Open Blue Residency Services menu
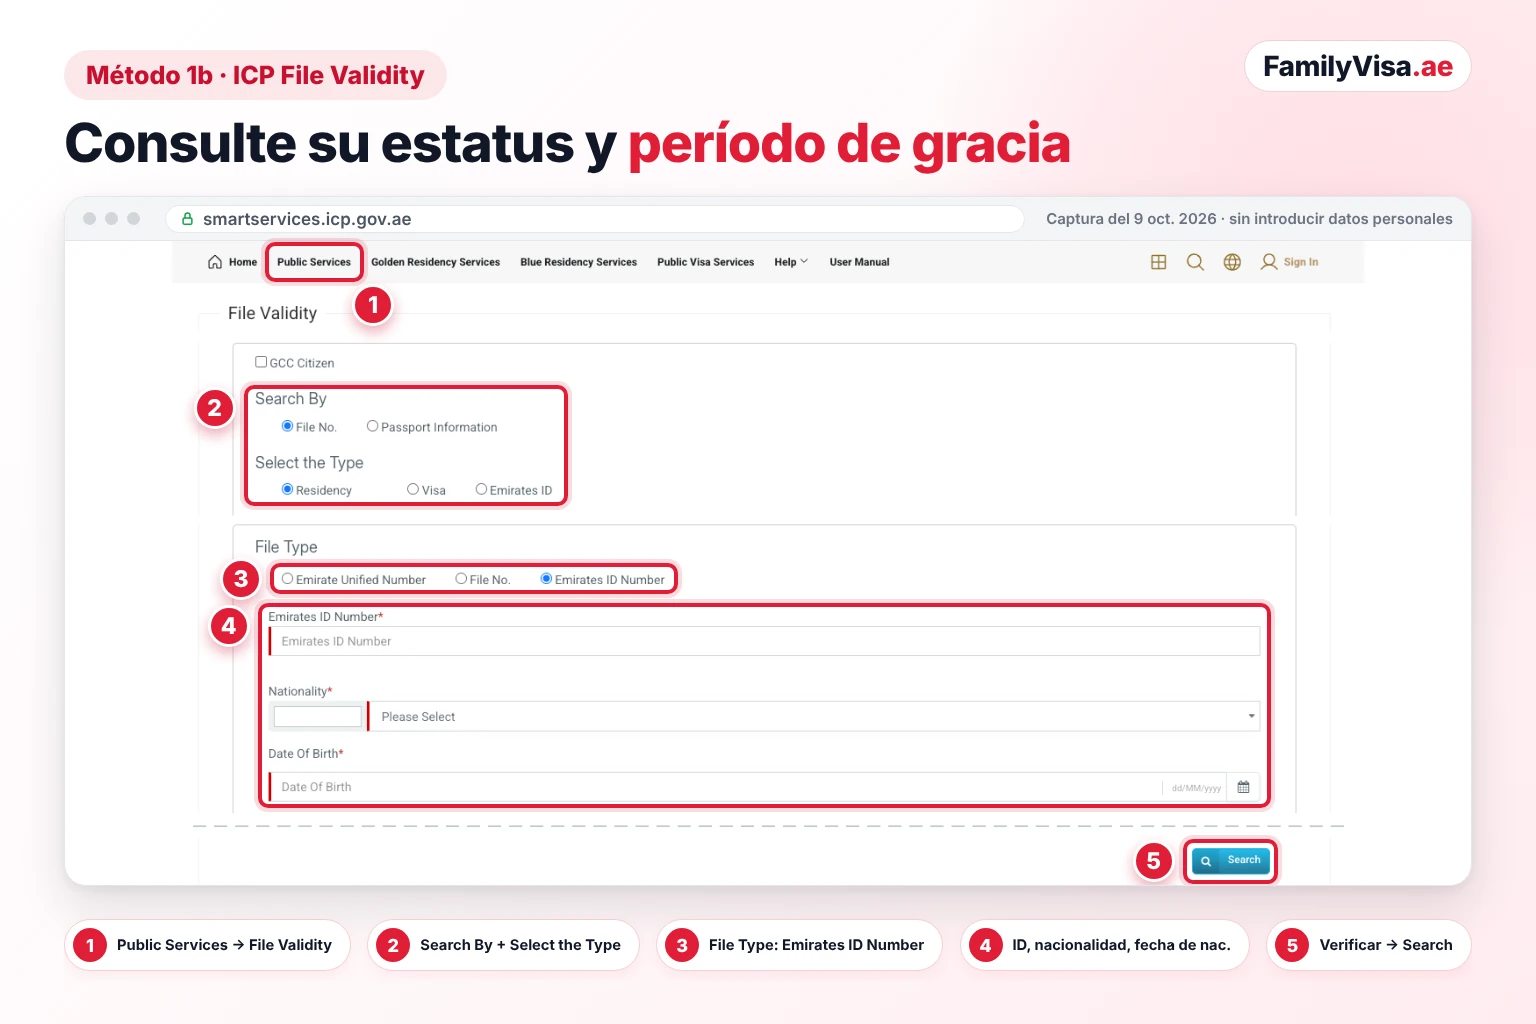Image resolution: width=1536 pixels, height=1024 pixels. (578, 262)
